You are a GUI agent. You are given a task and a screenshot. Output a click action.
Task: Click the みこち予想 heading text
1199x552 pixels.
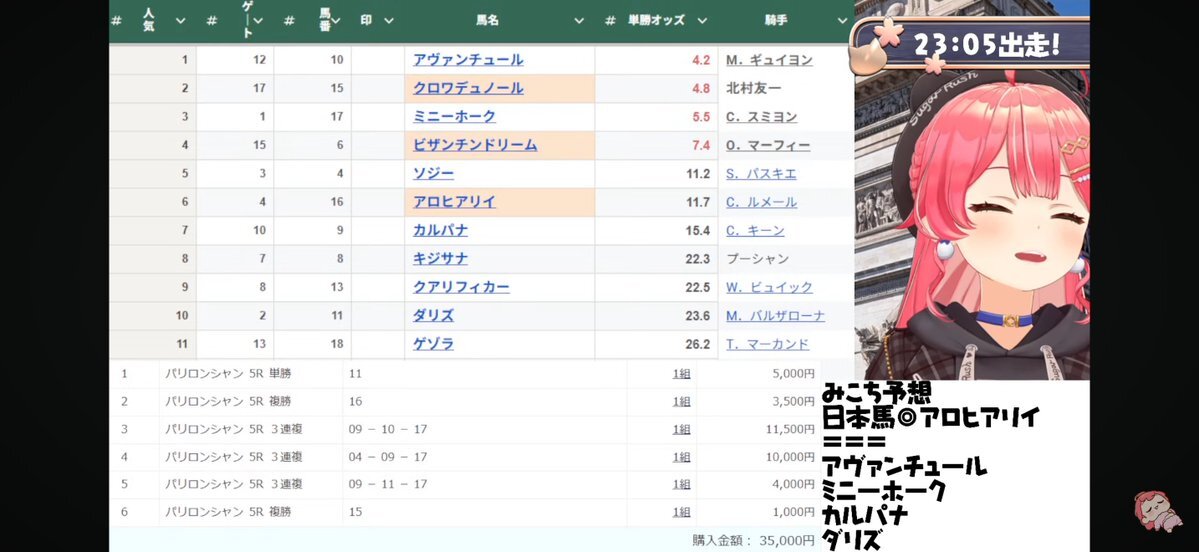coord(876,393)
